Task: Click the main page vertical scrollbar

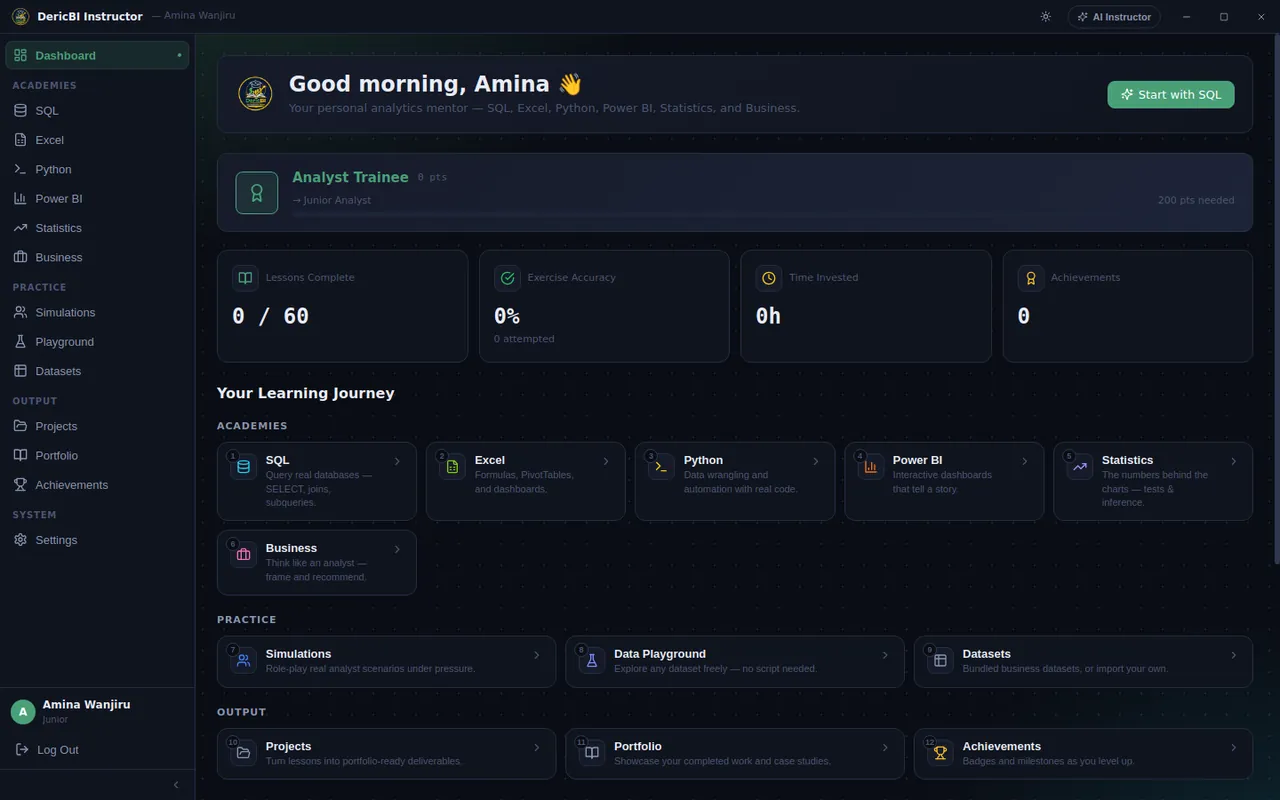Action: (1276, 300)
